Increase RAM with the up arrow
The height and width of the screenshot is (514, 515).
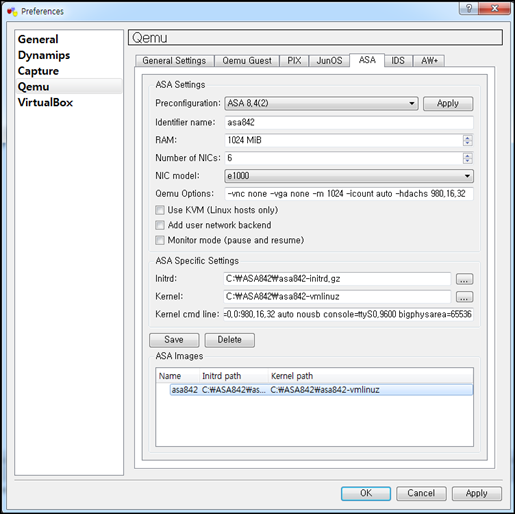pos(468,137)
